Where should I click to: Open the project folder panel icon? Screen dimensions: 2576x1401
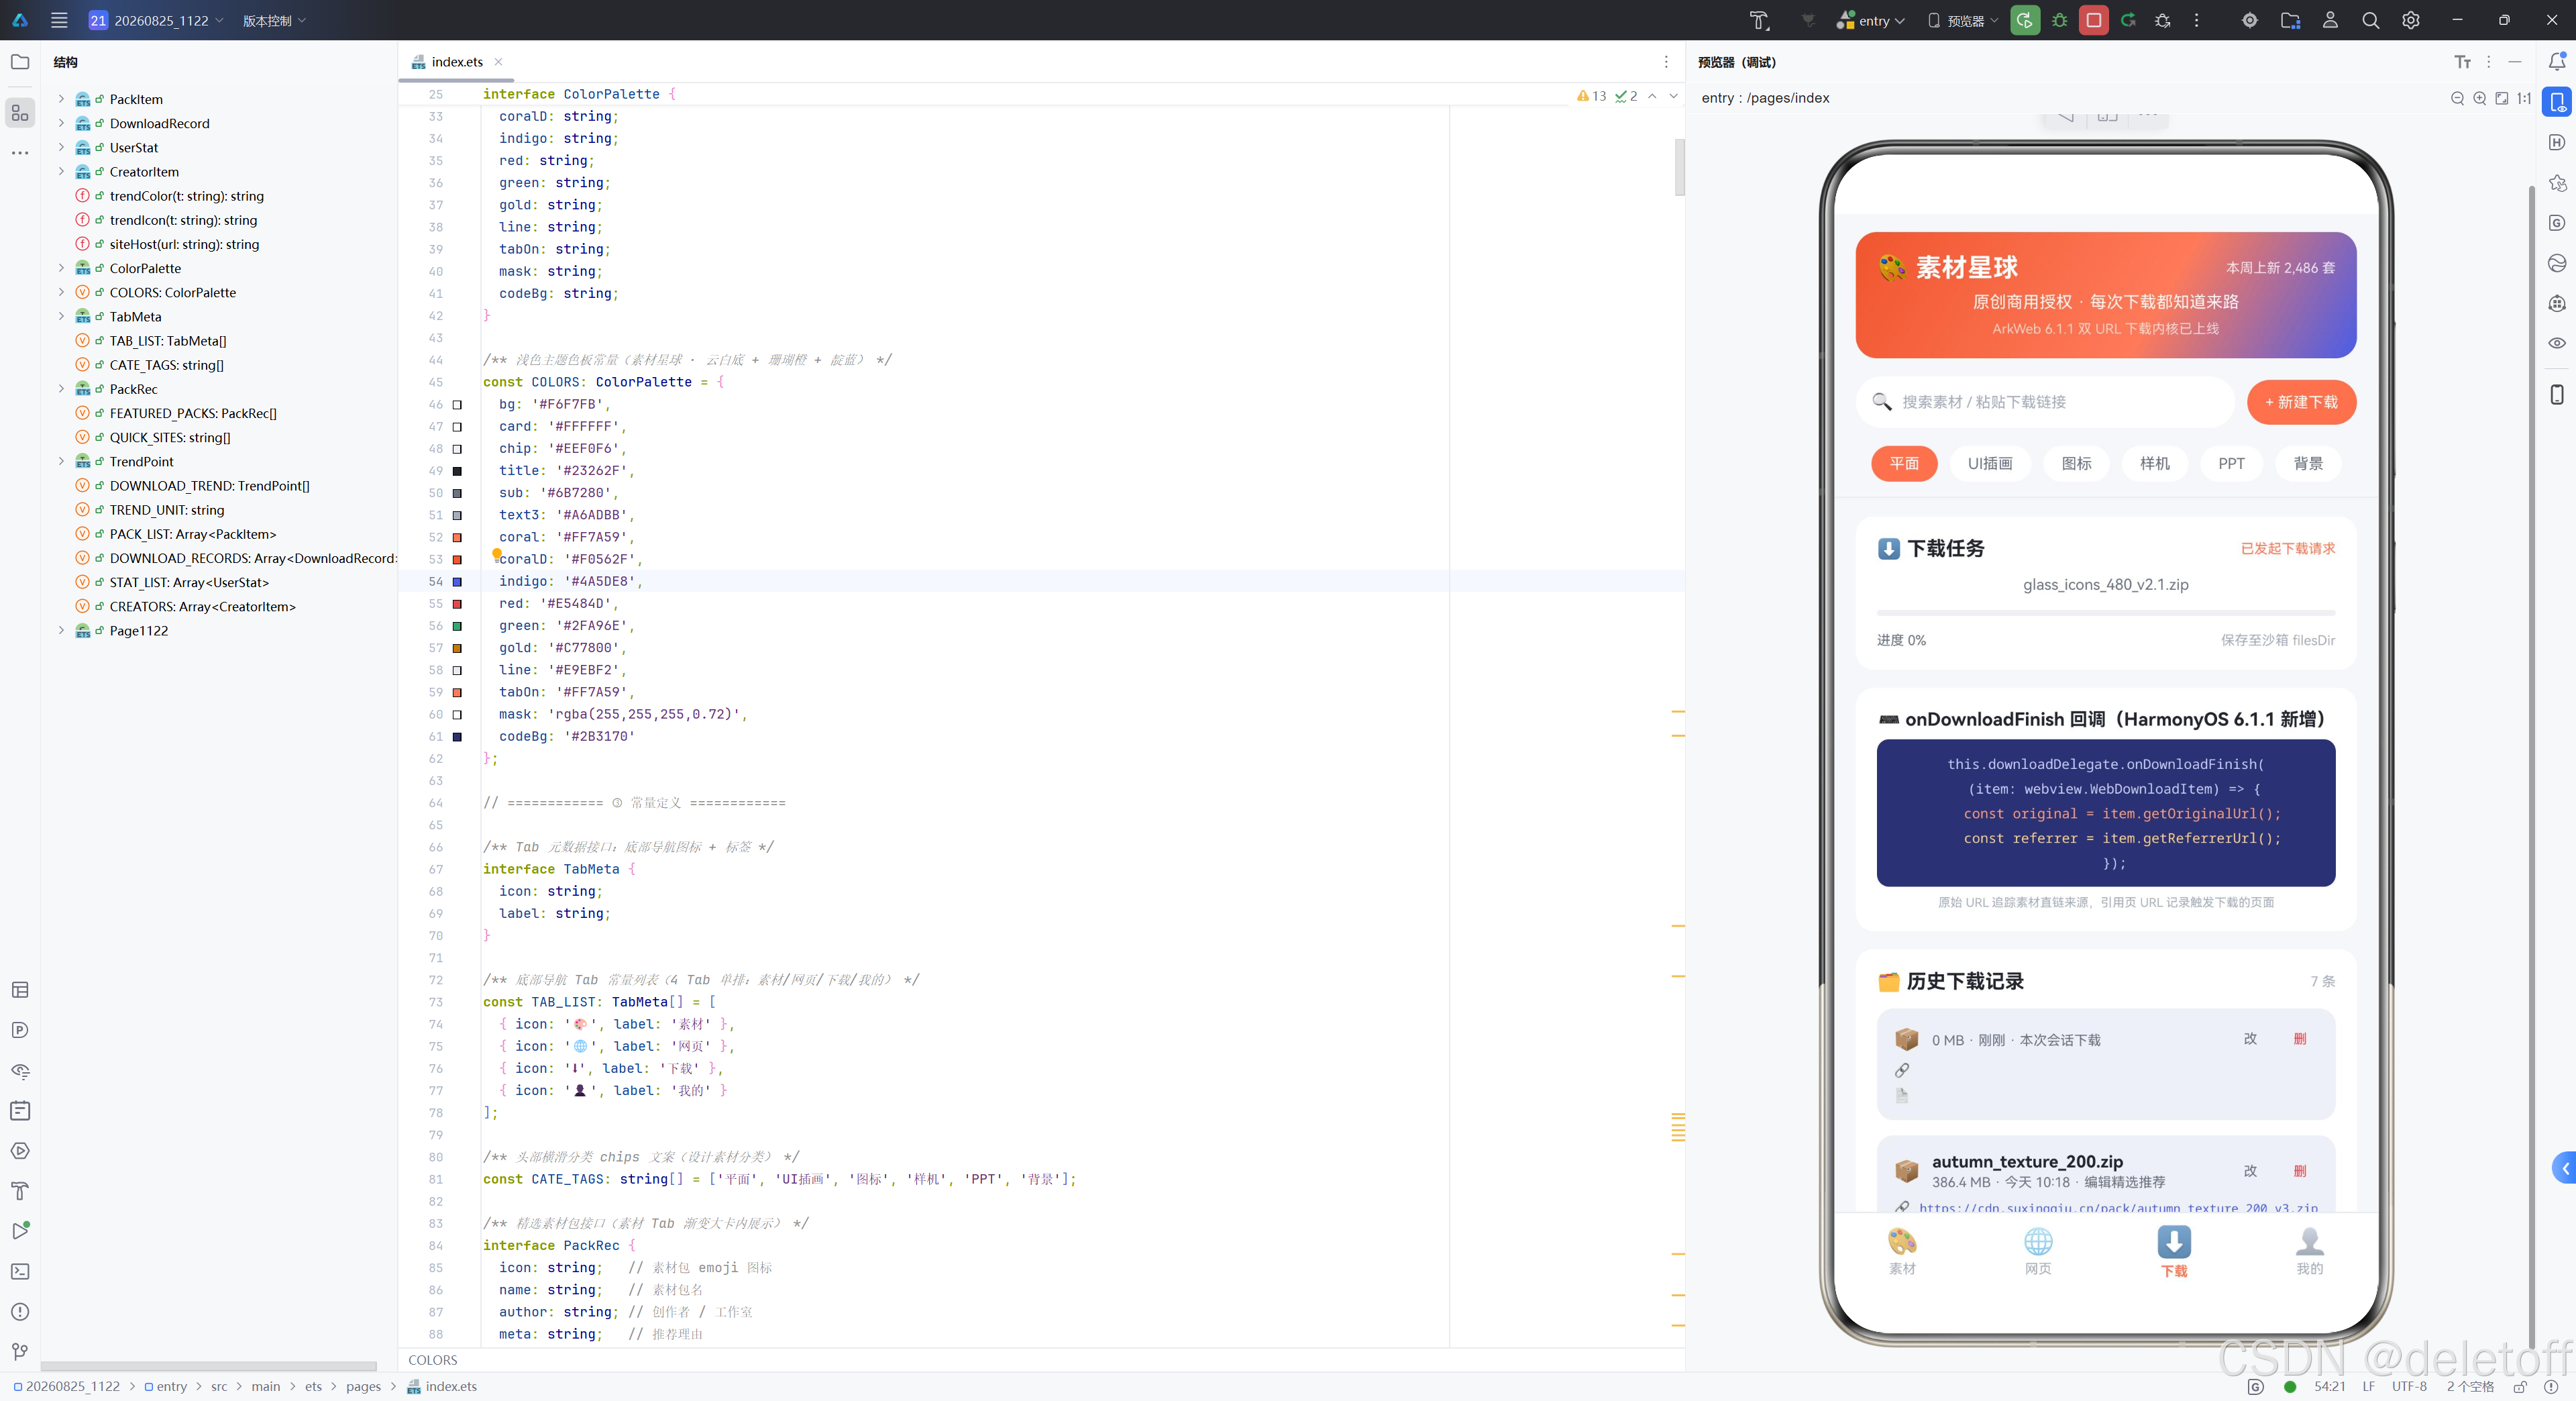click(x=20, y=62)
